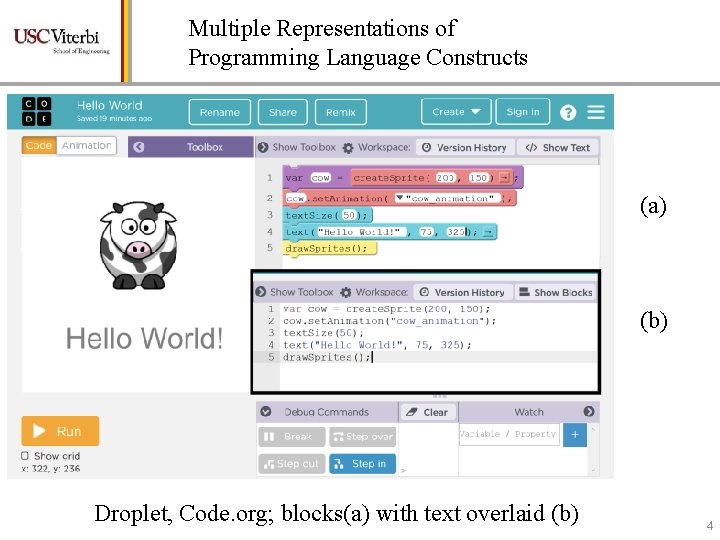Image resolution: width=720 pixels, height=540 pixels.
Task: Select the drawSprites() block
Action: (x=329, y=249)
